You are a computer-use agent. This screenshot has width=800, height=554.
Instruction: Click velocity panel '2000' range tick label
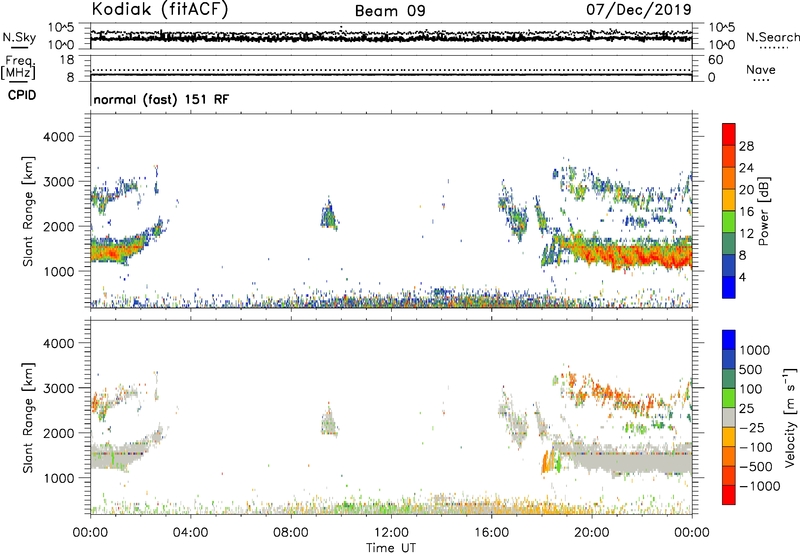click(x=58, y=433)
